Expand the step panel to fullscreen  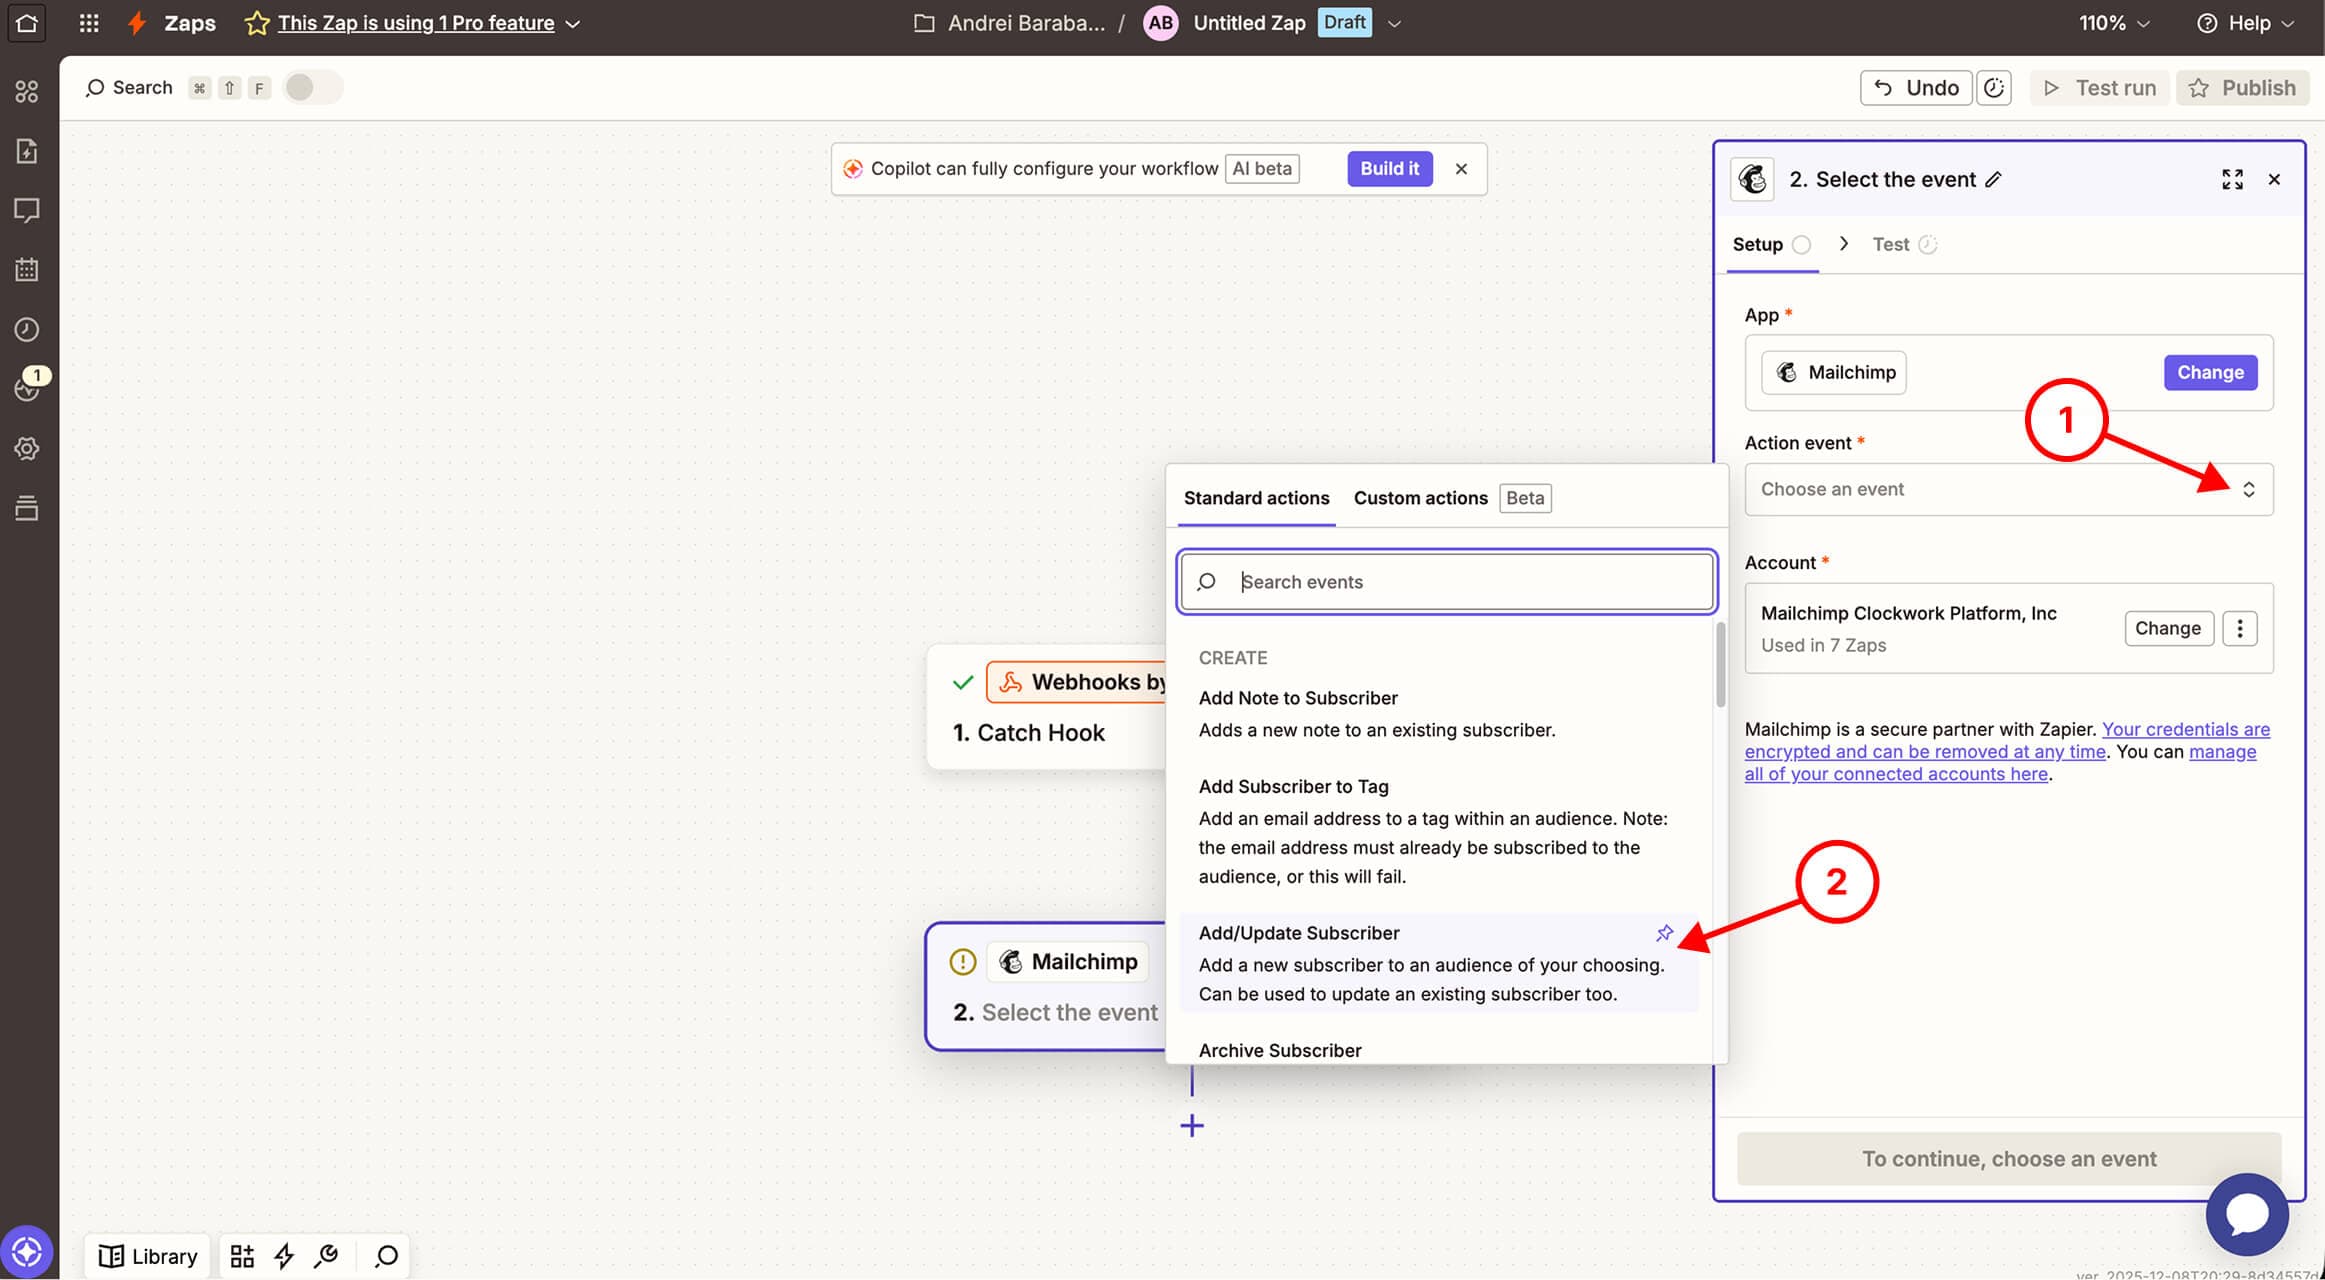pyautogui.click(x=2232, y=180)
